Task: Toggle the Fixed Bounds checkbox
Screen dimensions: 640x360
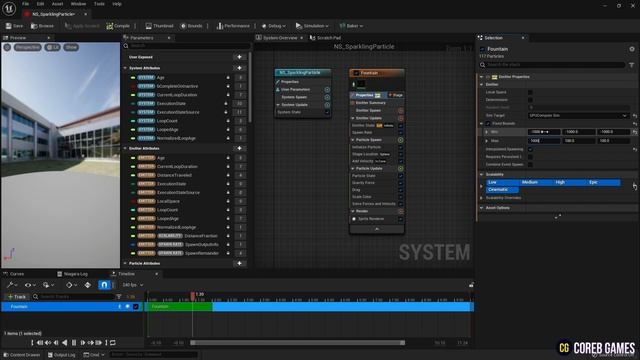Action: pos(488,123)
